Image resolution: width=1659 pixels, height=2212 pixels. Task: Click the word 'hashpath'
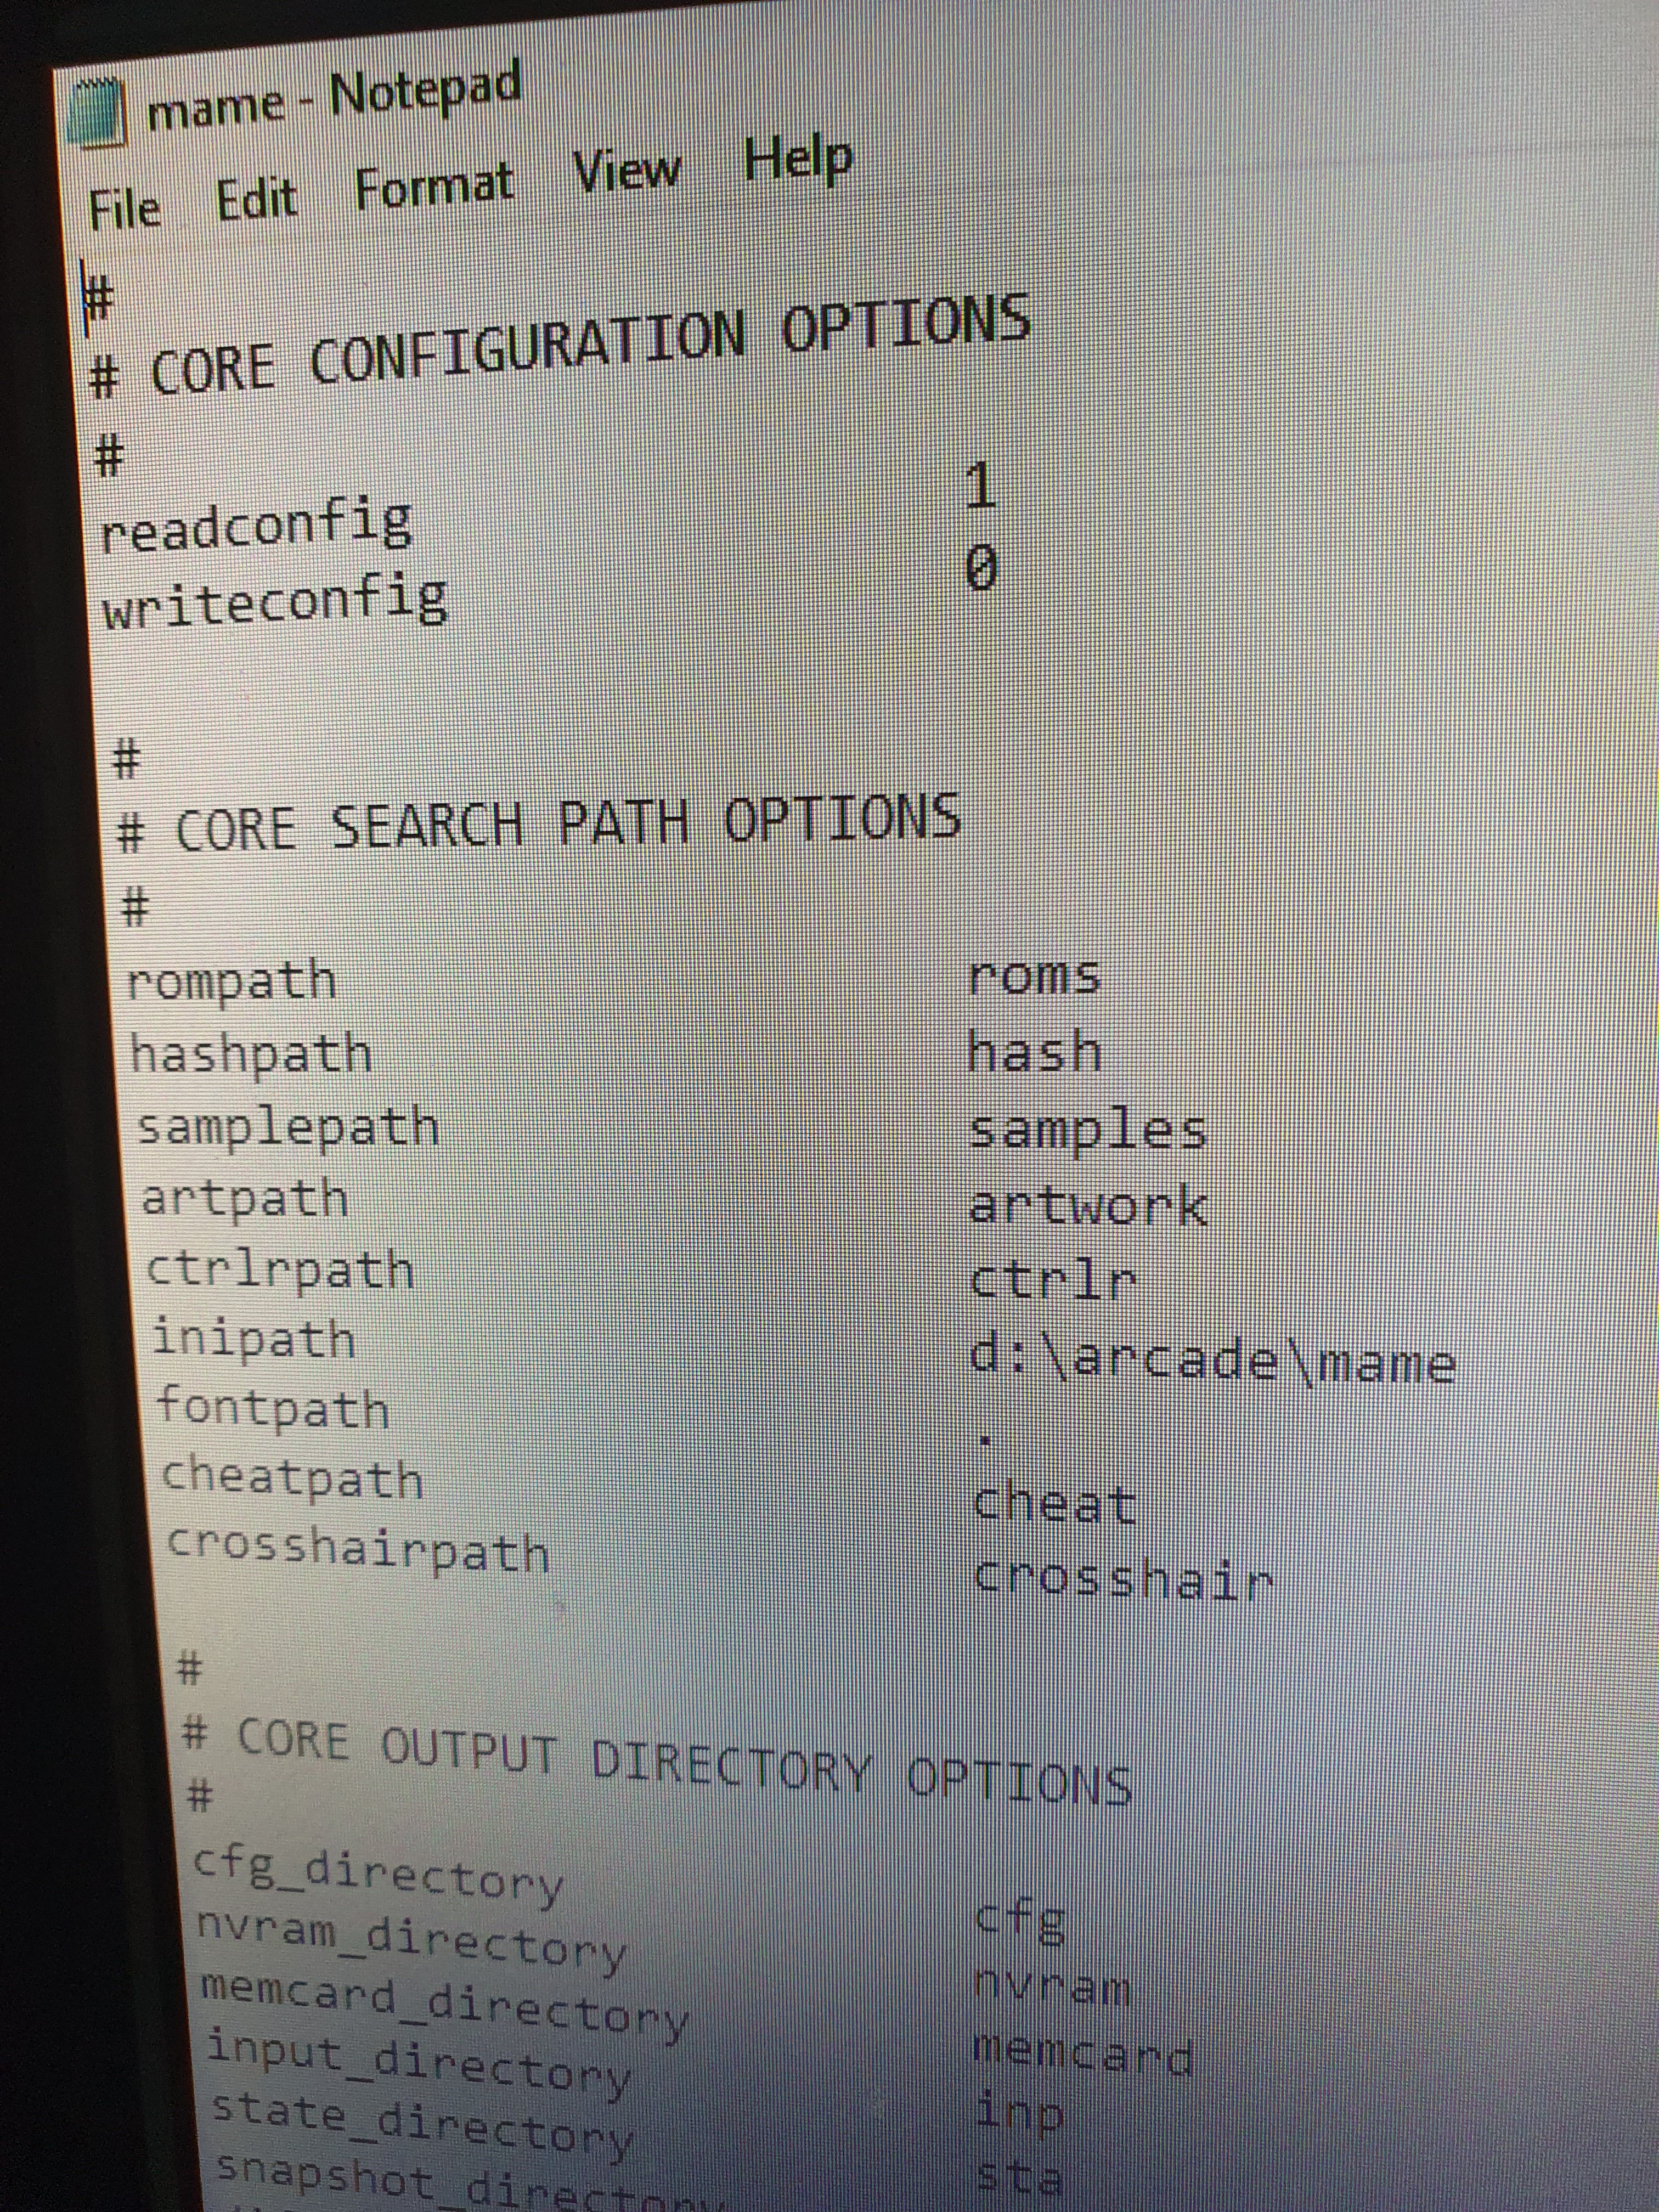[251, 1055]
